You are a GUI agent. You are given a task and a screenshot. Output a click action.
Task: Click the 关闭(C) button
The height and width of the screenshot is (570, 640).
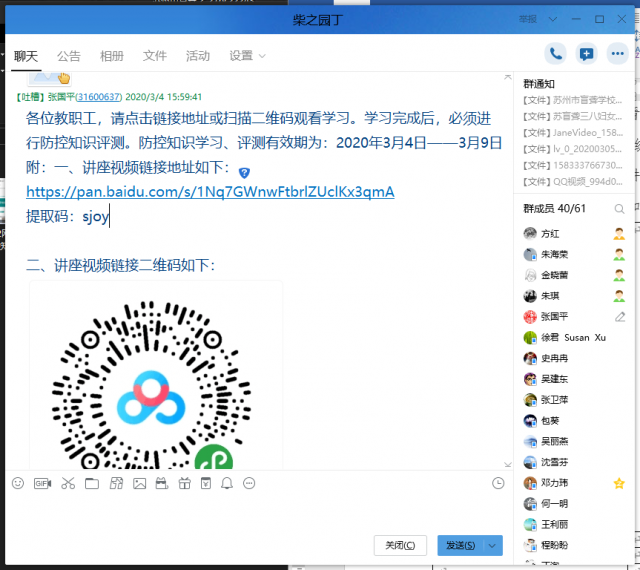[x=400, y=546]
